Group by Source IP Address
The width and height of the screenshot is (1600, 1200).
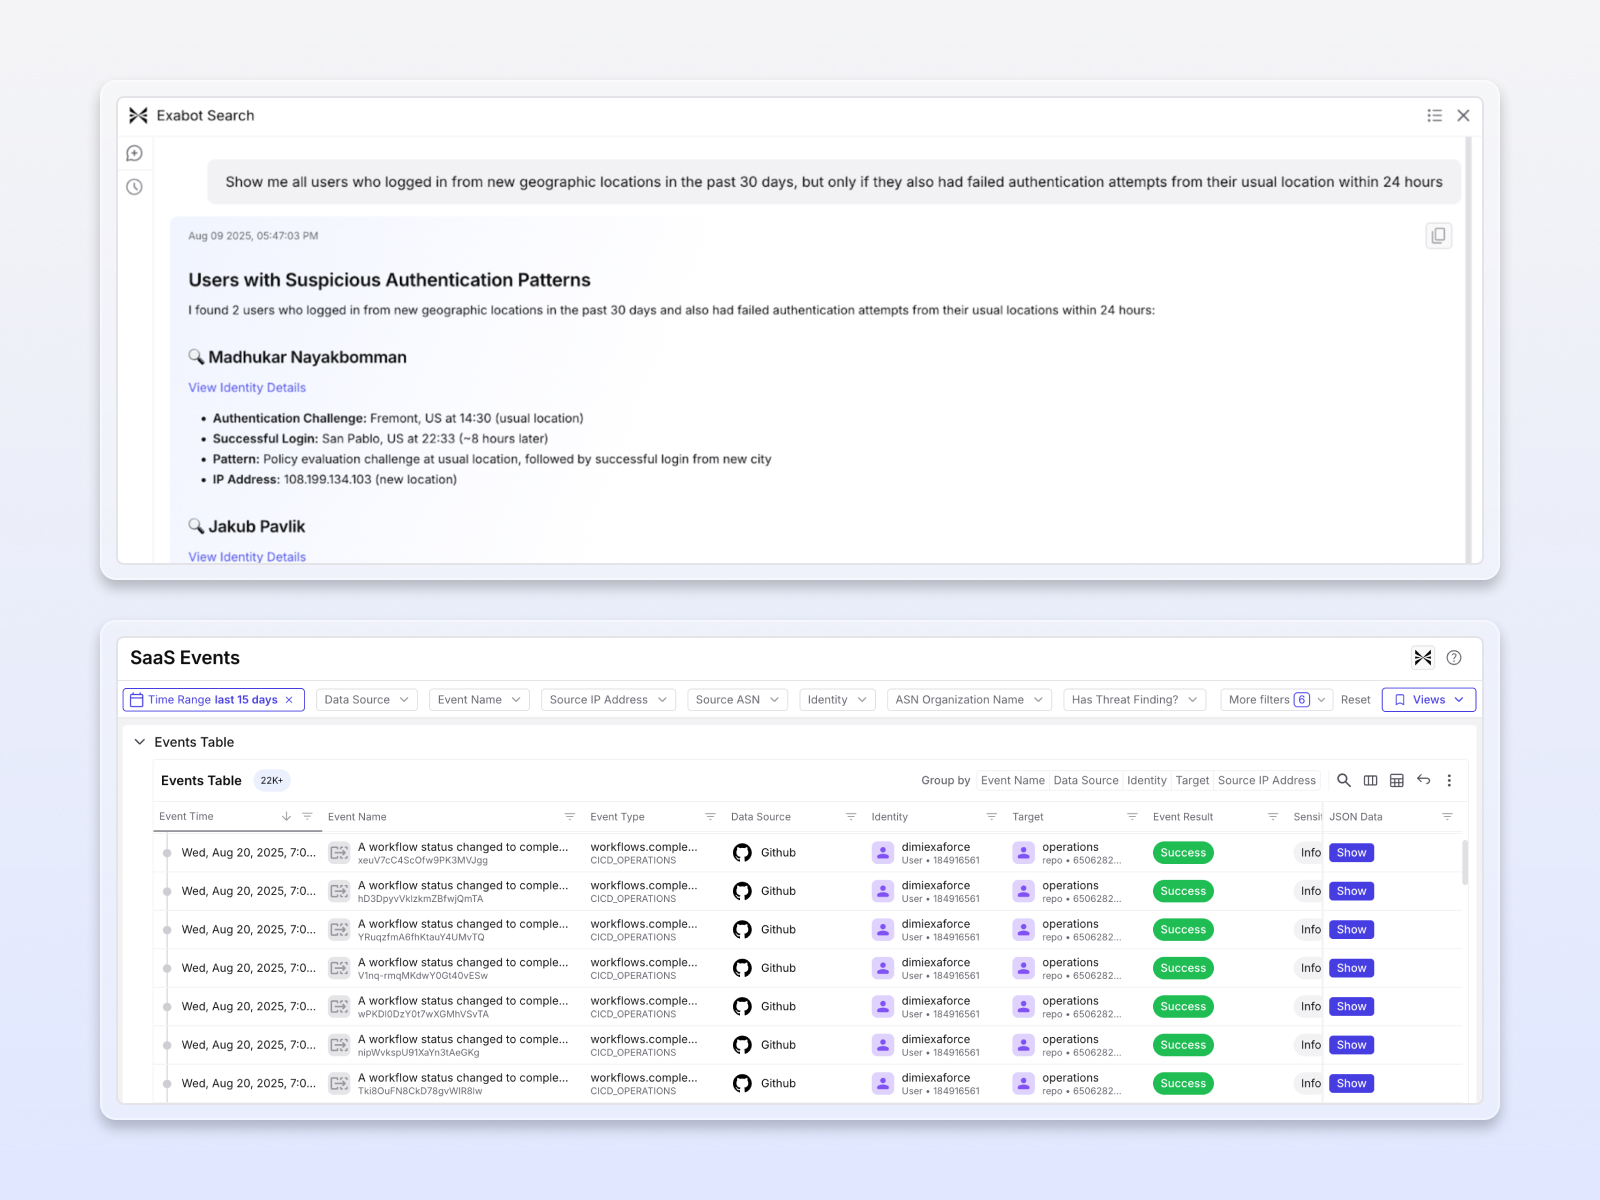(x=1267, y=780)
